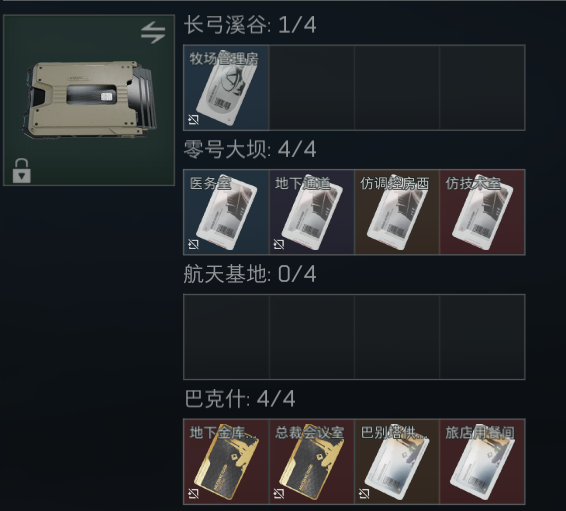Select the 仿技术室 keycard
The image size is (566, 511).
click(483, 212)
